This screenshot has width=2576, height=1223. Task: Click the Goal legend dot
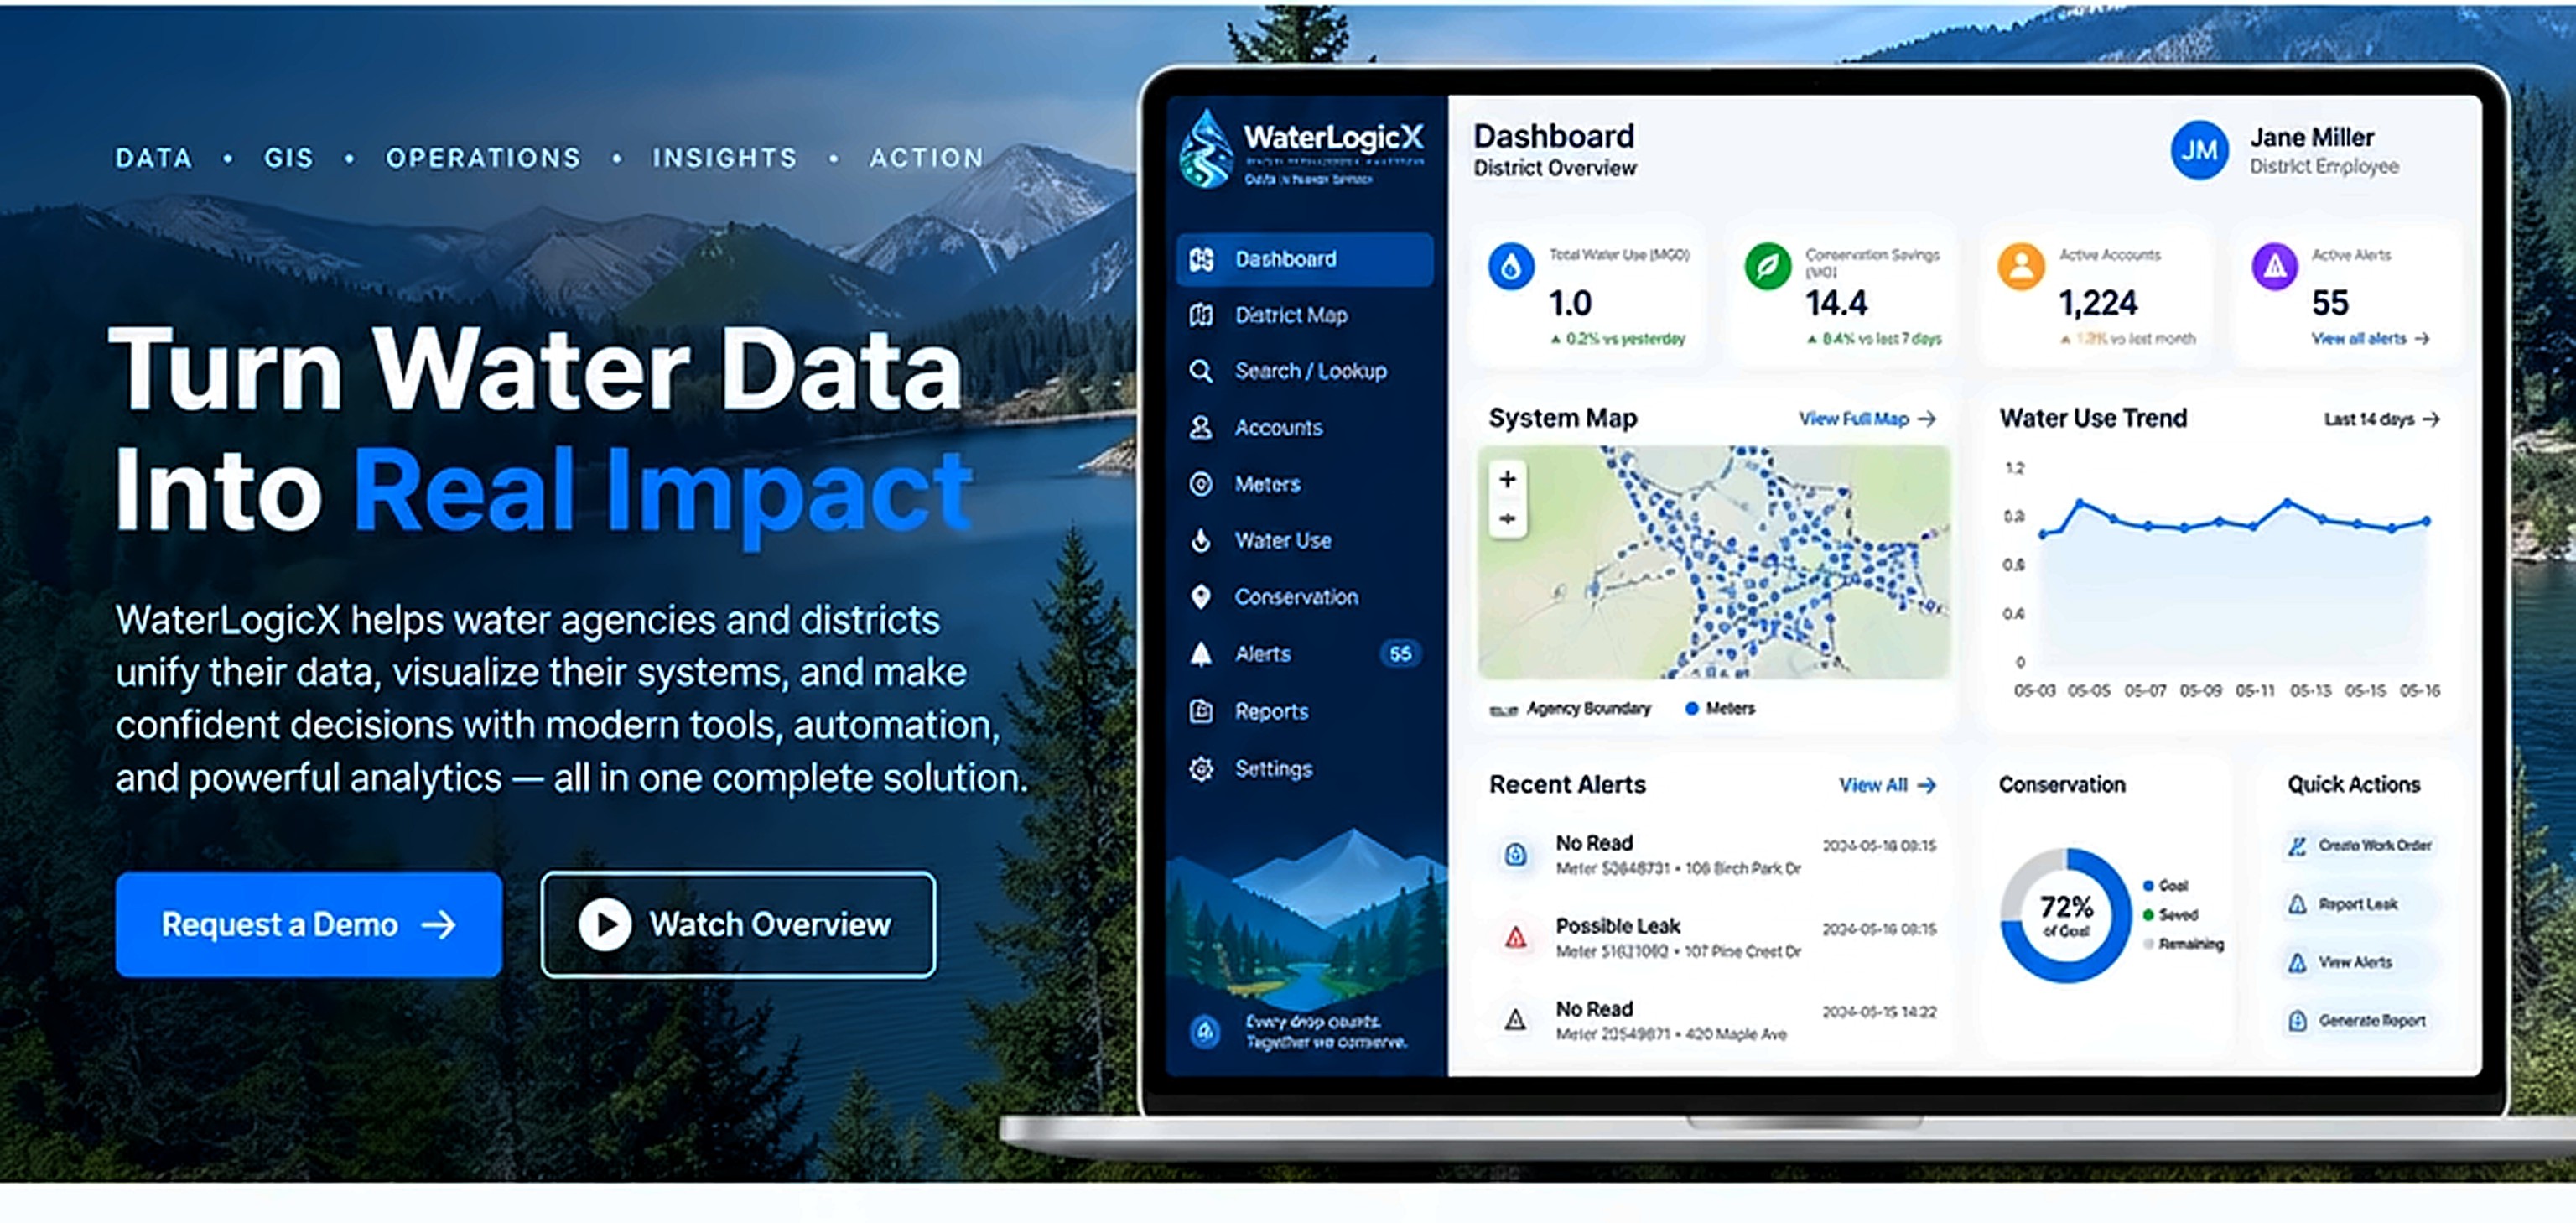point(2148,886)
